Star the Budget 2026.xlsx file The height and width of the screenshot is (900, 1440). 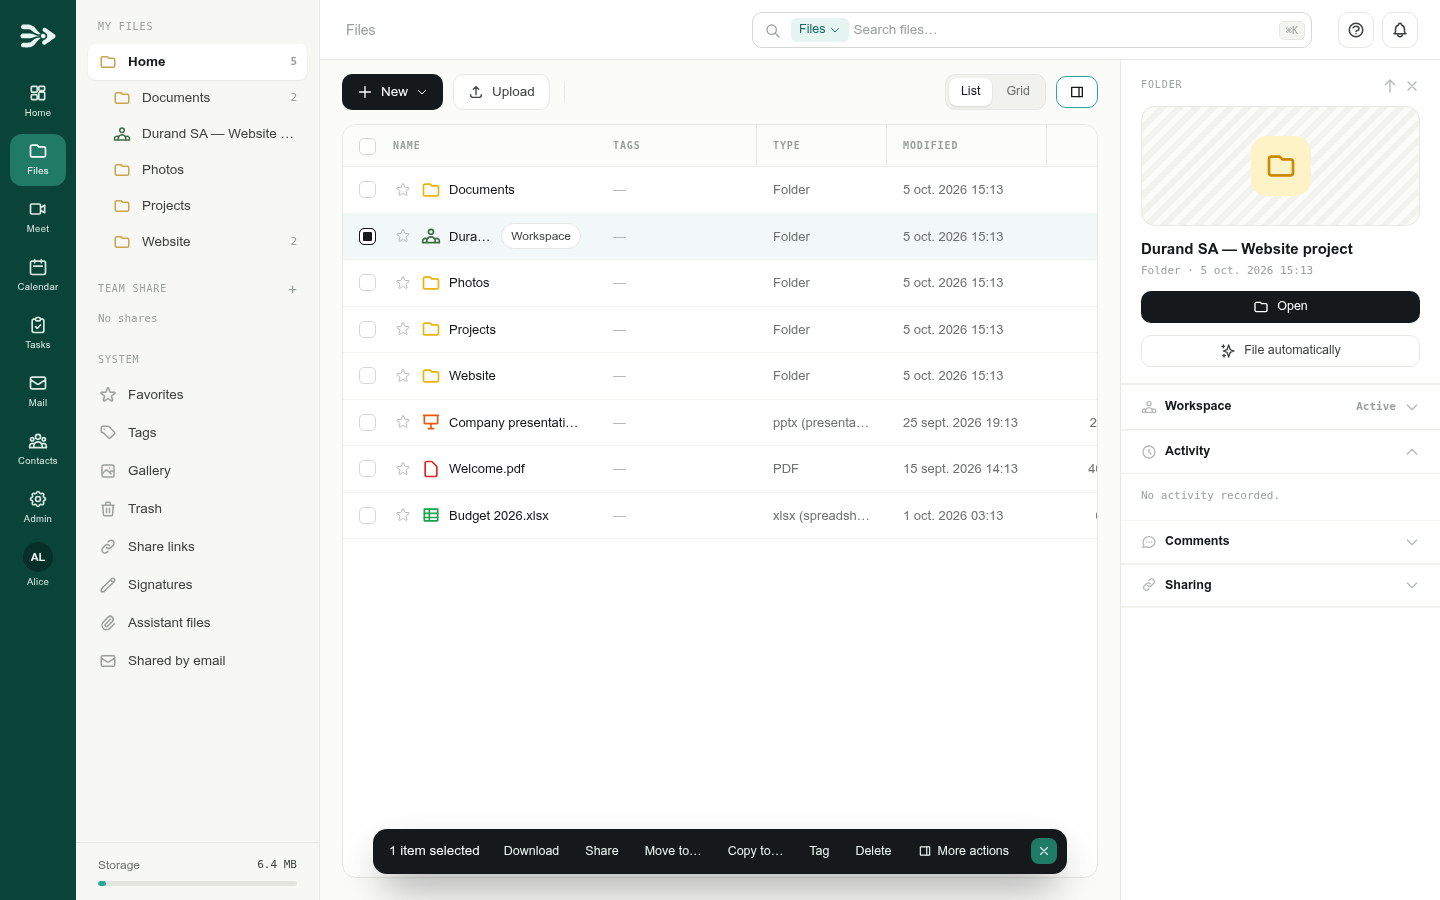(403, 516)
